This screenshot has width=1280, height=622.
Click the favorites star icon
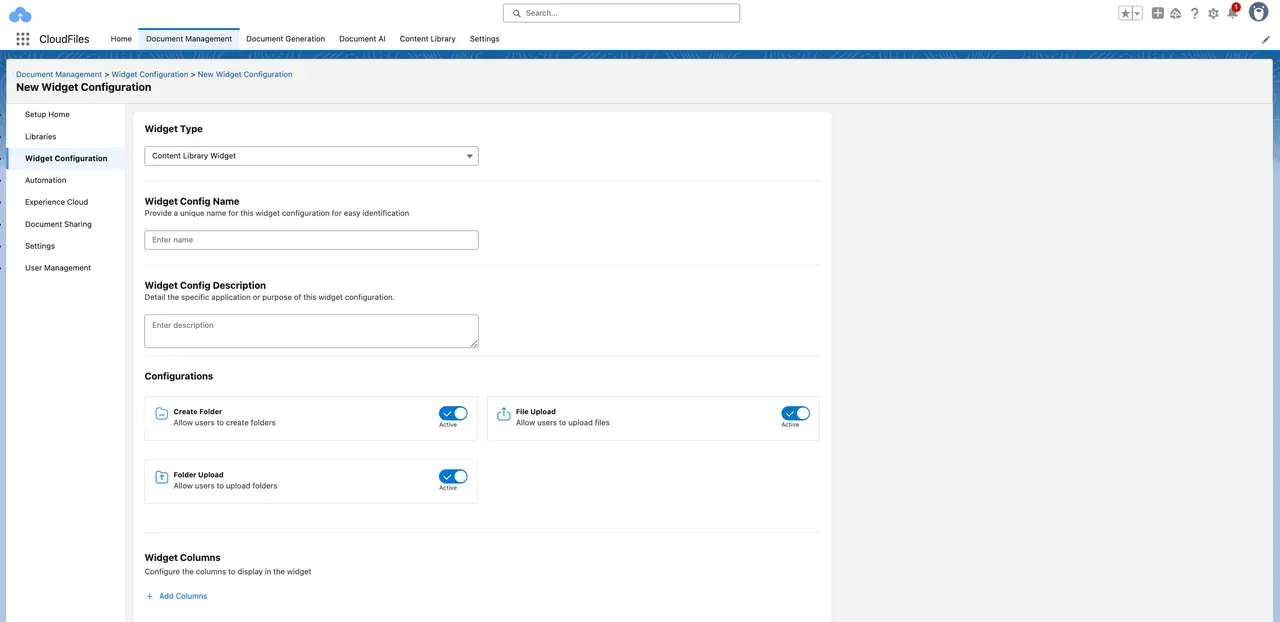1125,13
